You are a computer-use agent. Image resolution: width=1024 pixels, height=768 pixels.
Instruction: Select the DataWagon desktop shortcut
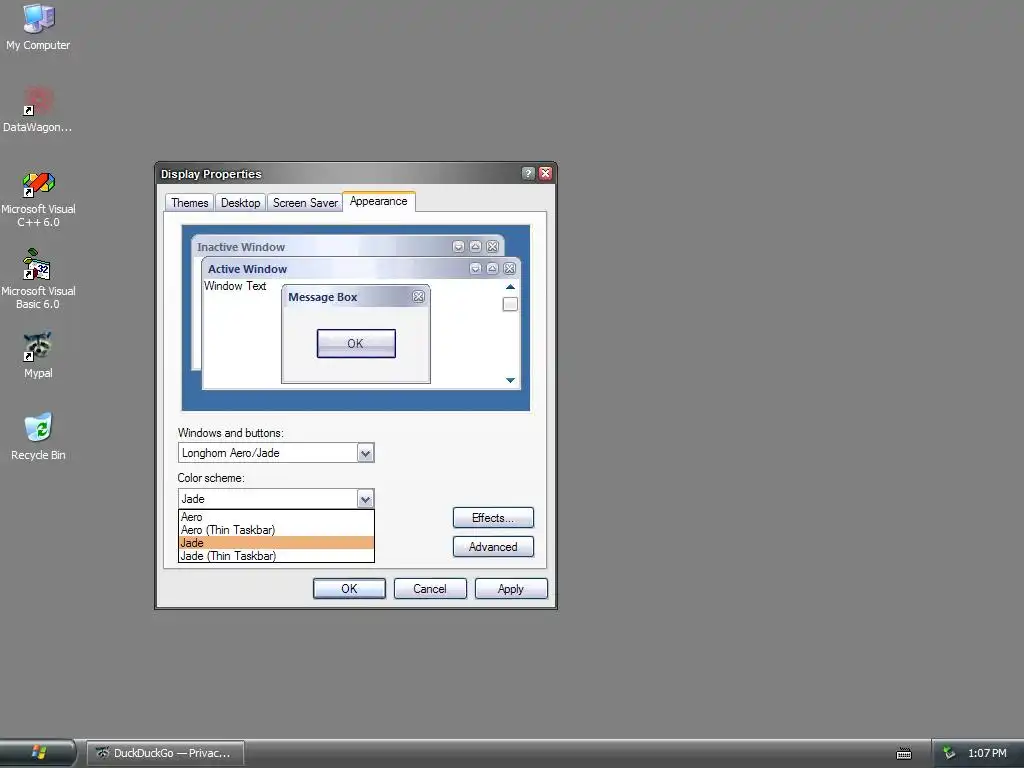coord(38,109)
